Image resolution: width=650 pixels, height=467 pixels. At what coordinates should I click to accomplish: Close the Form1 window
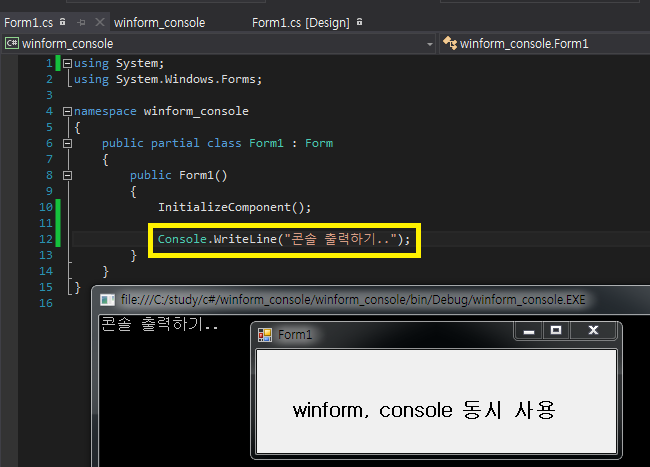(x=593, y=331)
